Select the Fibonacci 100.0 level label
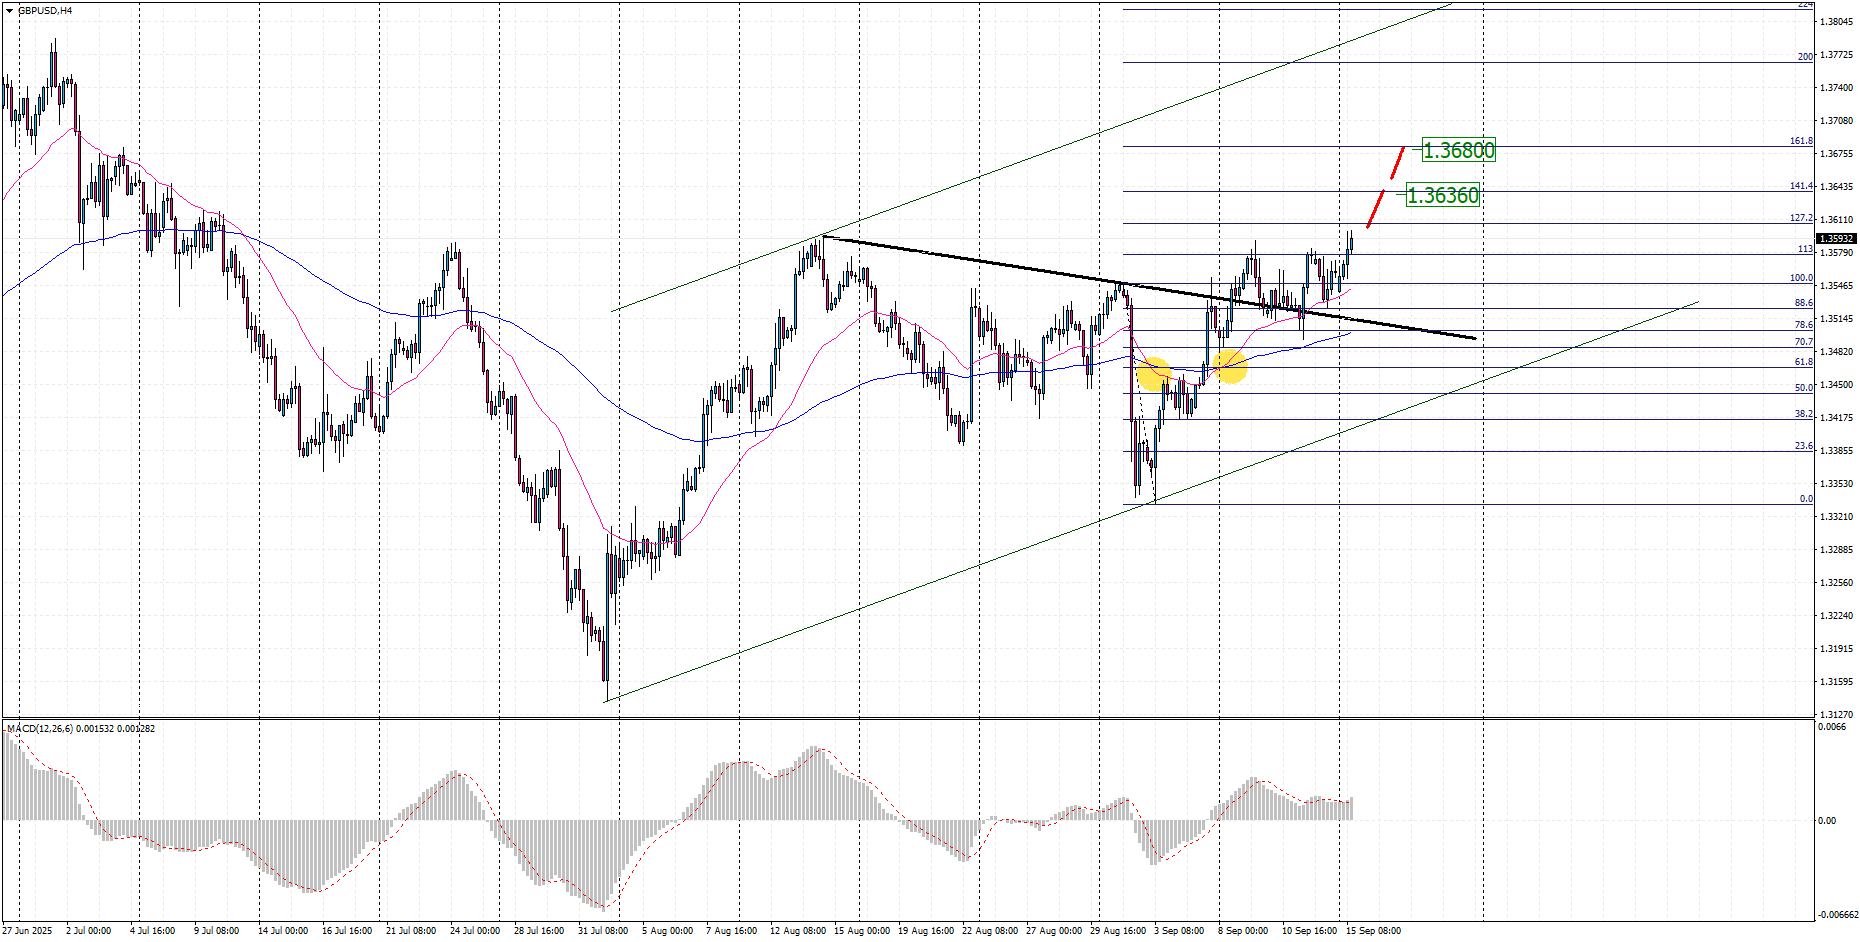1860x942 pixels. (1800, 278)
